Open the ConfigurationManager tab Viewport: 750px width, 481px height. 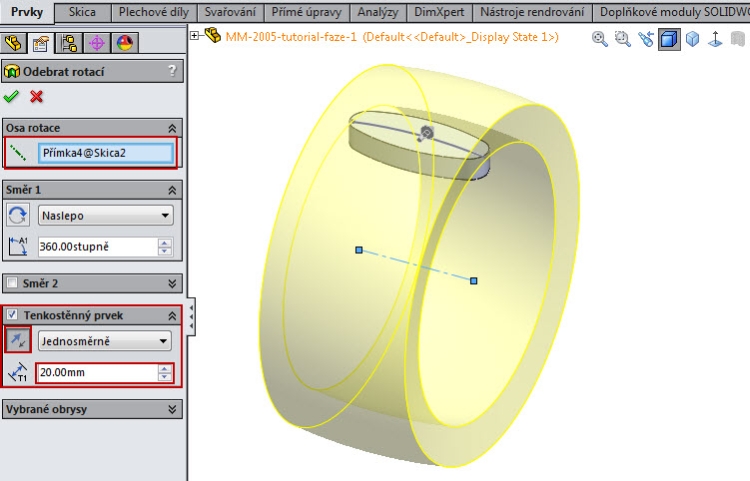click(68, 44)
